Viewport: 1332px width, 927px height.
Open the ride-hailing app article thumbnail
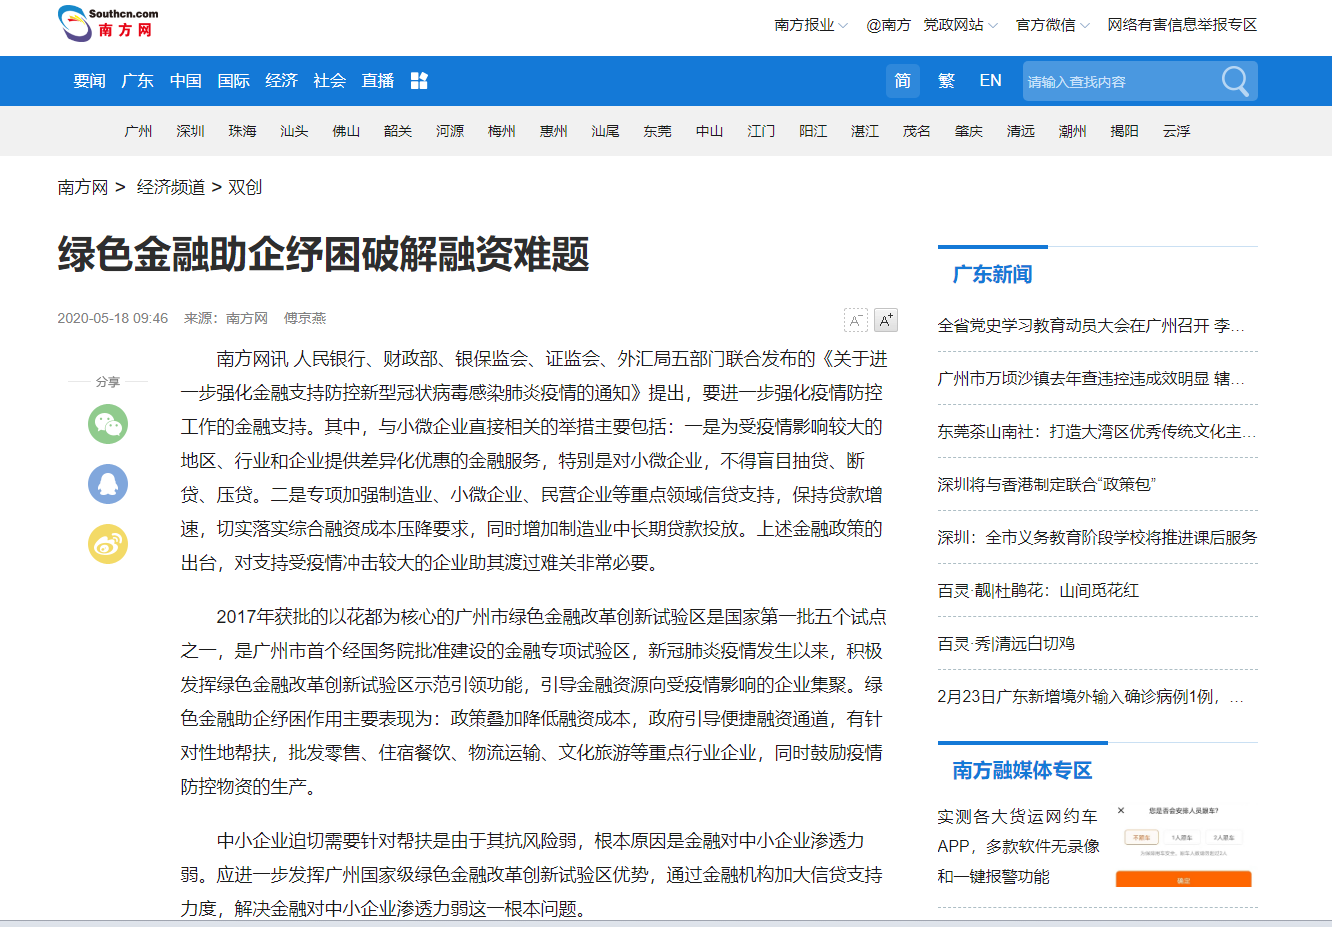click(1183, 846)
